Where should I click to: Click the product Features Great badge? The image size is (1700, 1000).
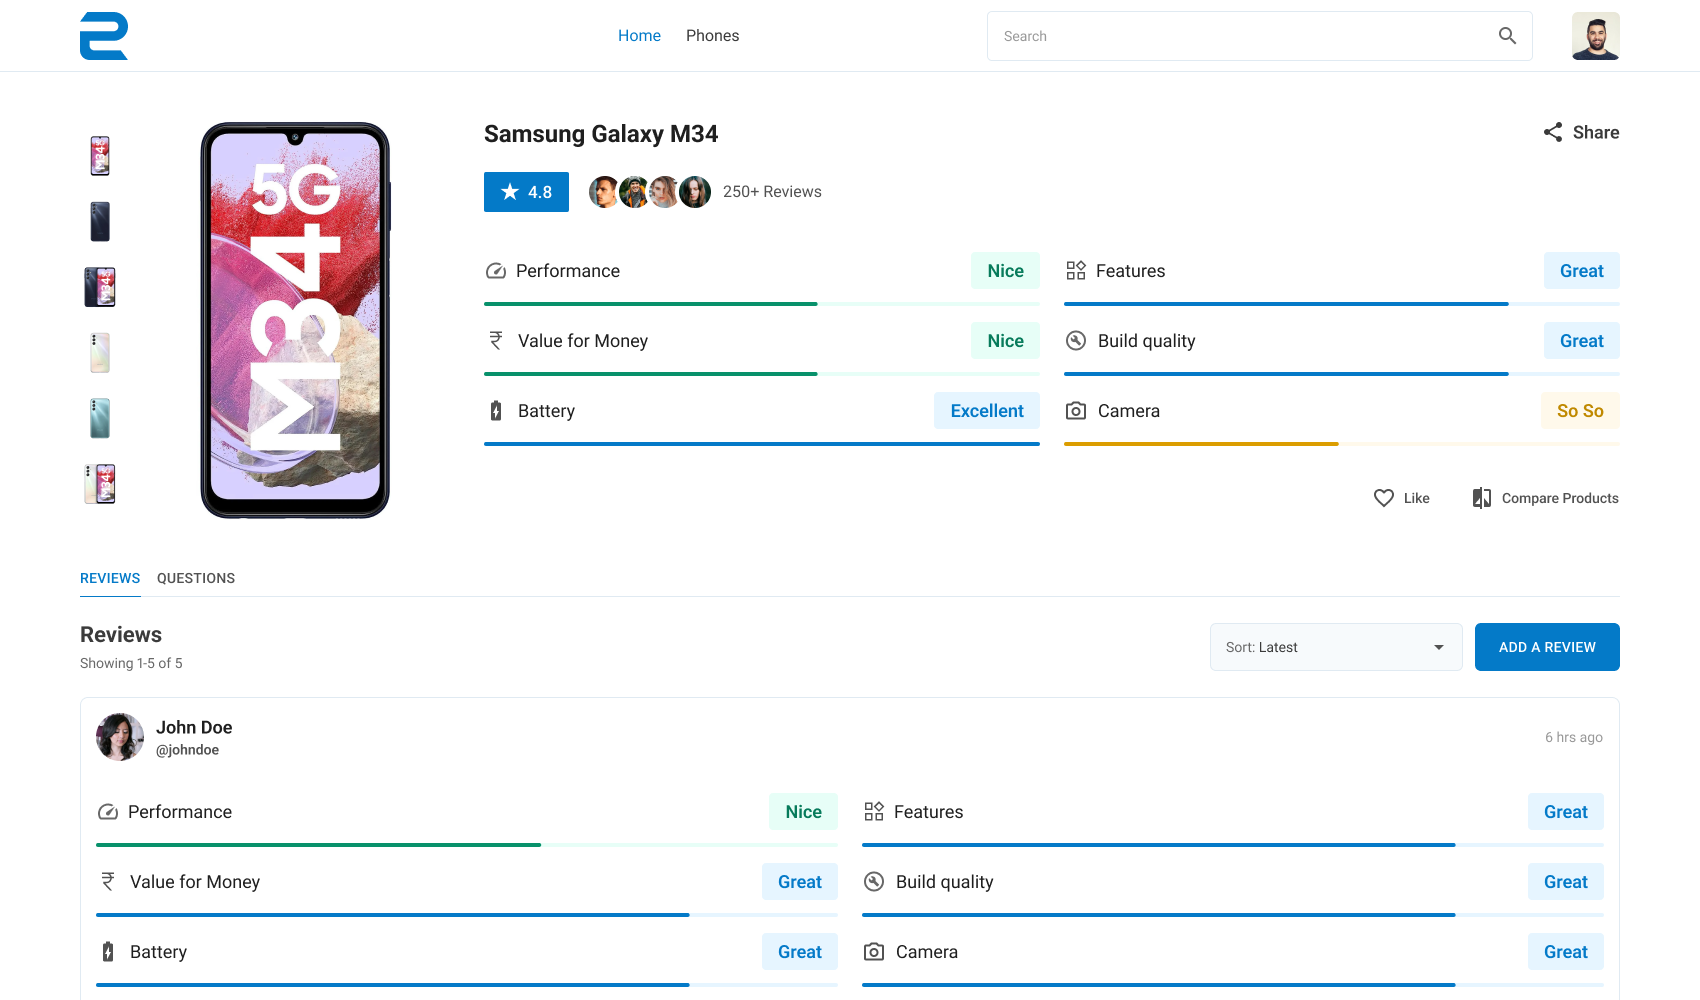(1582, 271)
